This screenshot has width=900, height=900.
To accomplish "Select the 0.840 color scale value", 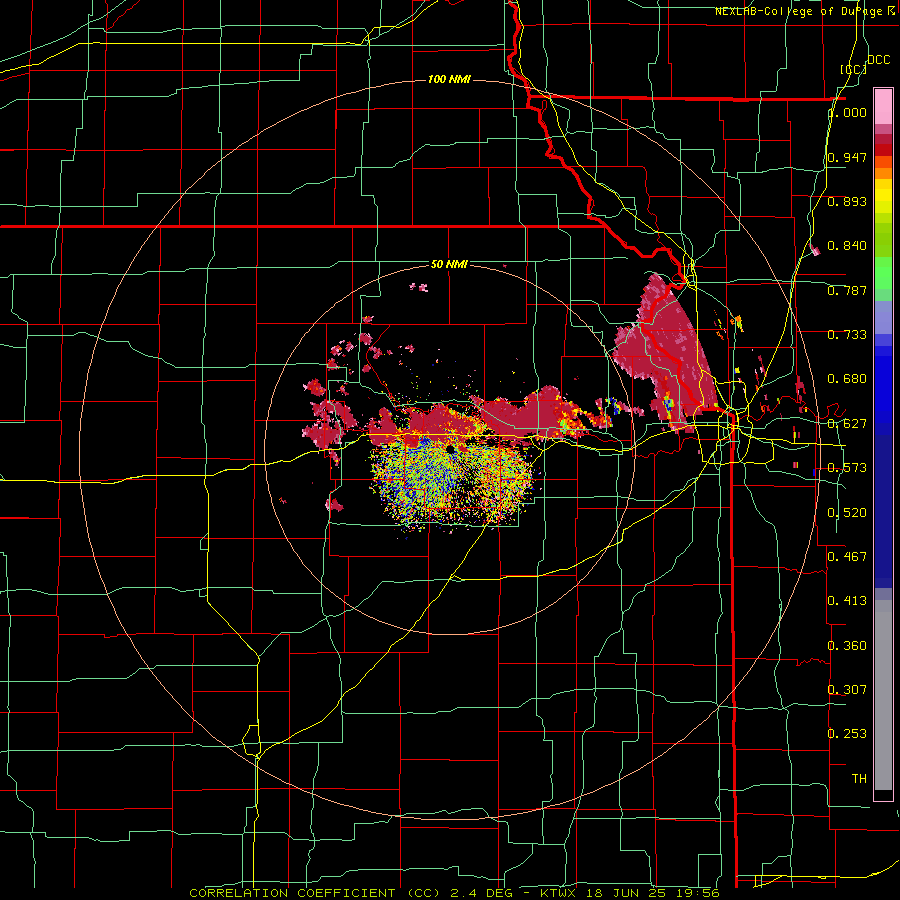I will (x=847, y=246).
